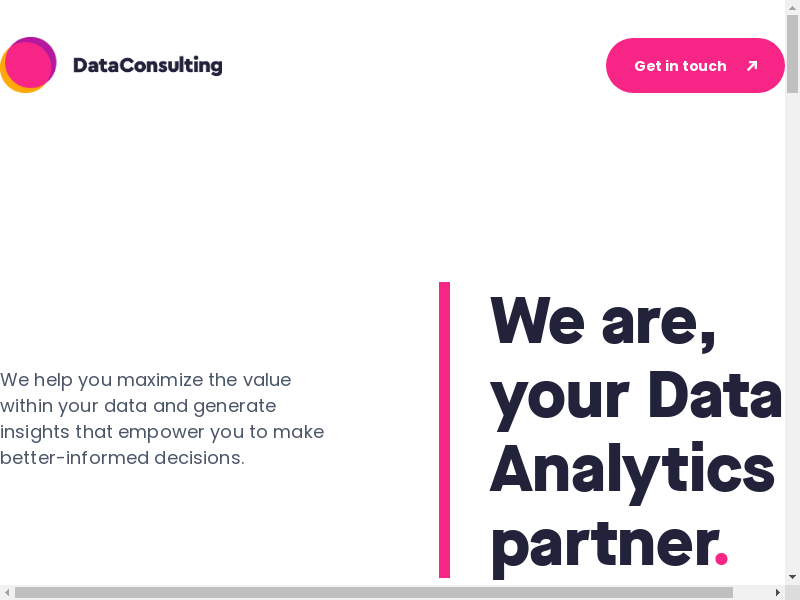Screen dimensions: 800x600
Task: Click the vertical scrollbar down arrow
Action: (x=792, y=577)
